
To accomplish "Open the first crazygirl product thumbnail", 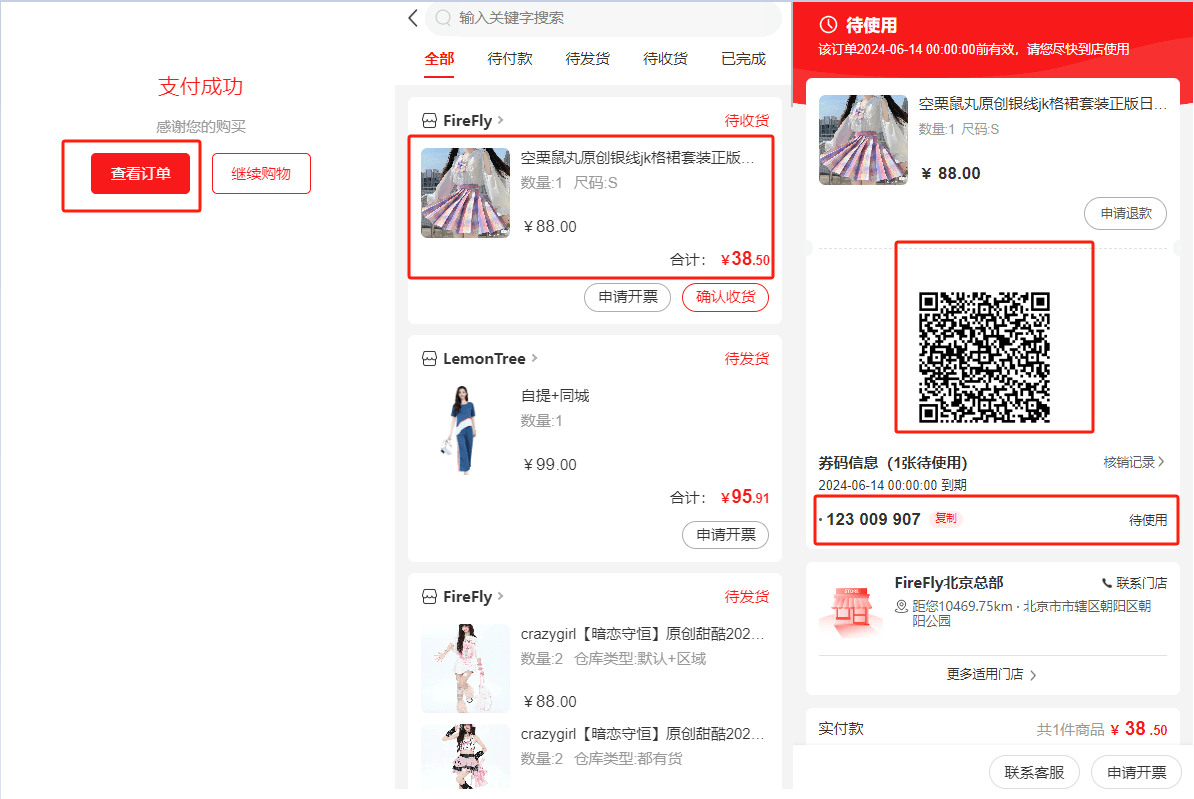I will click(x=465, y=668).
